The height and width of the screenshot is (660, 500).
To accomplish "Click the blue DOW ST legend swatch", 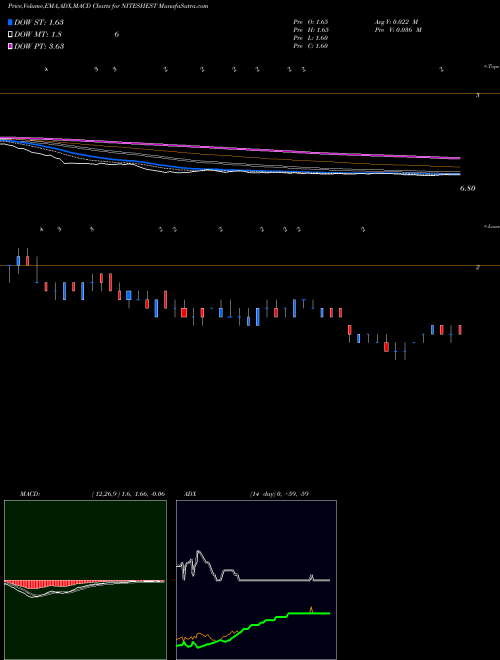I will tap(11, 22).
